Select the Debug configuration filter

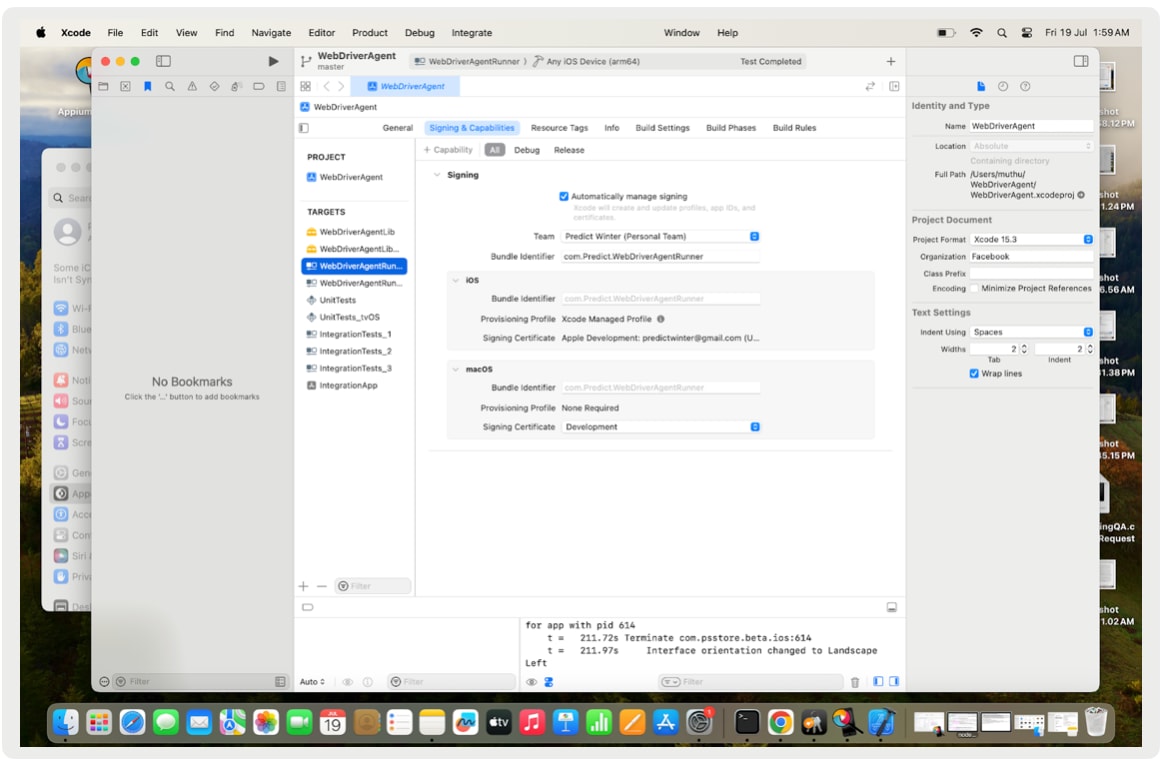[x=527, y=150]
